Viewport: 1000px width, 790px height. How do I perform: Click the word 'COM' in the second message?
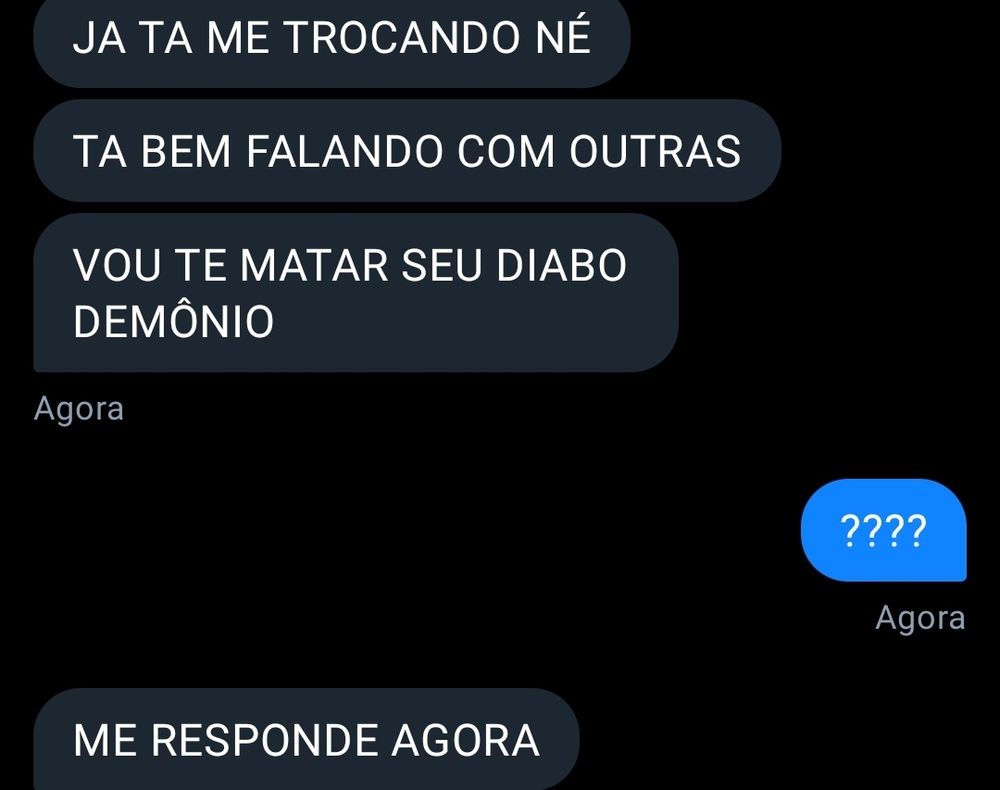[506, 152]
